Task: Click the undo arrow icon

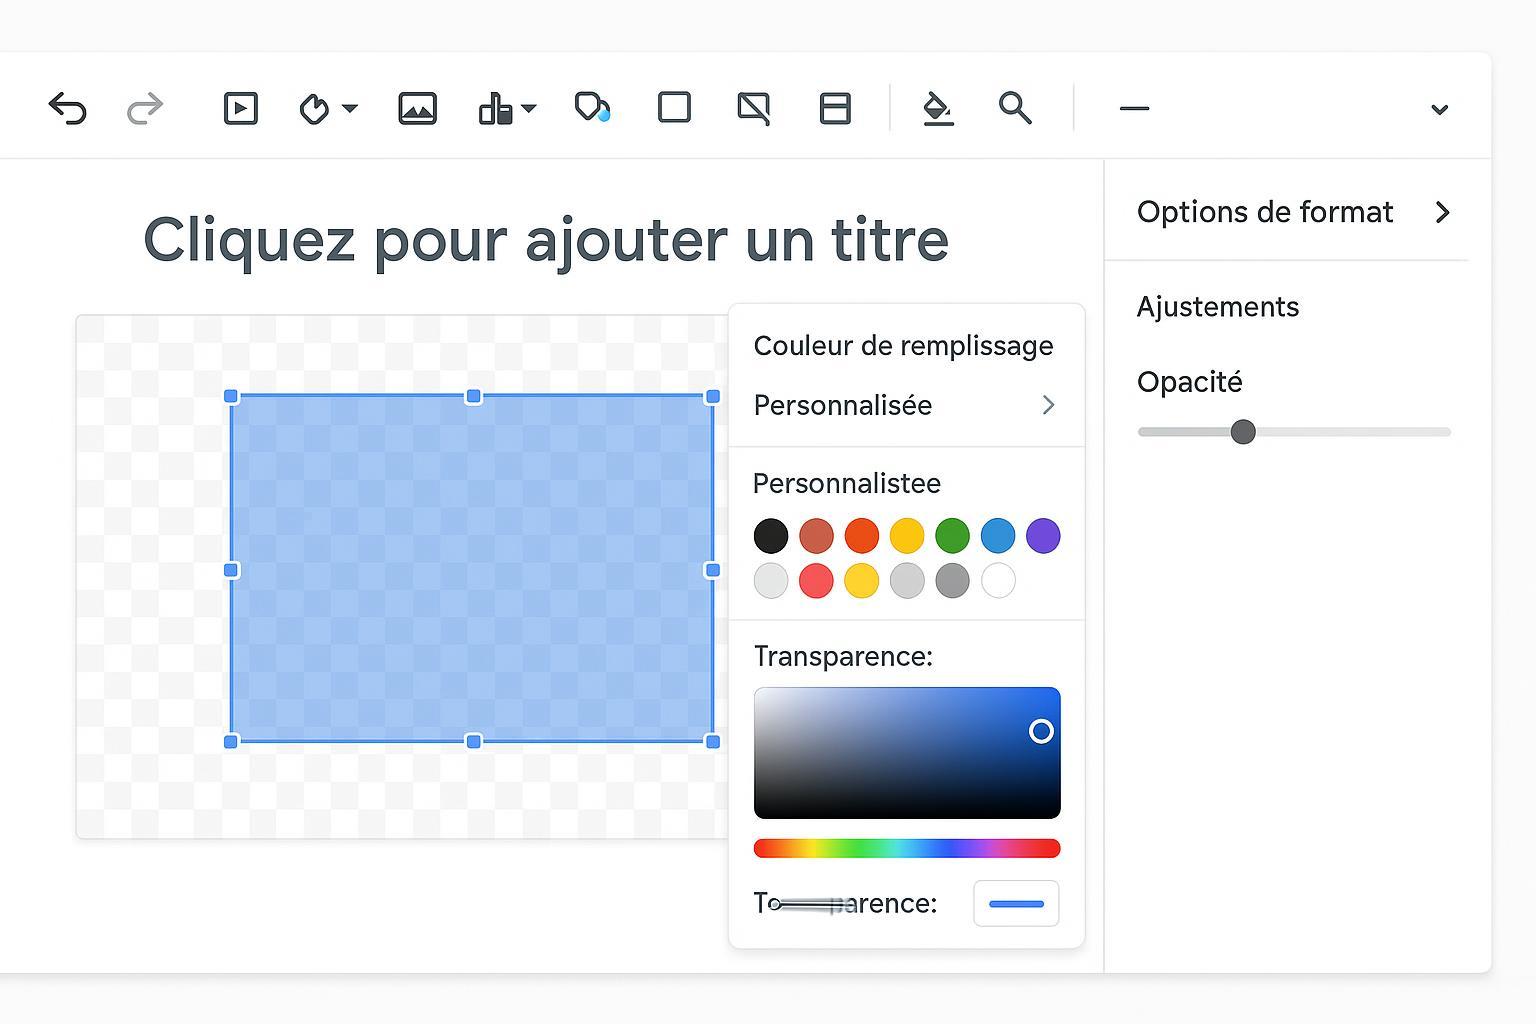Action: [67, 108]
